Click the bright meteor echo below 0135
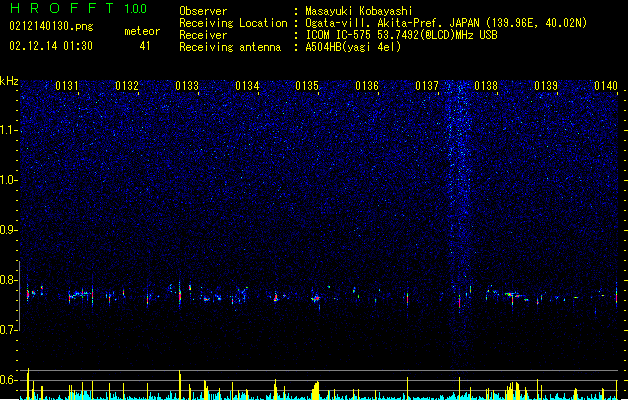629x400 pixels. (316, 298)
